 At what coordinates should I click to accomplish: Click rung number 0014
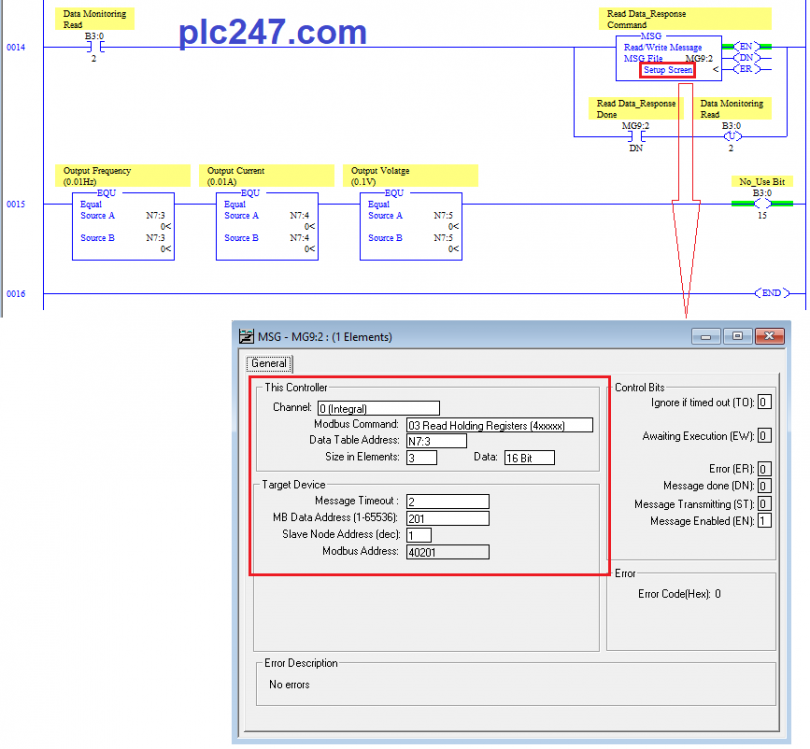pyautogui.click(x=15, y=48)
